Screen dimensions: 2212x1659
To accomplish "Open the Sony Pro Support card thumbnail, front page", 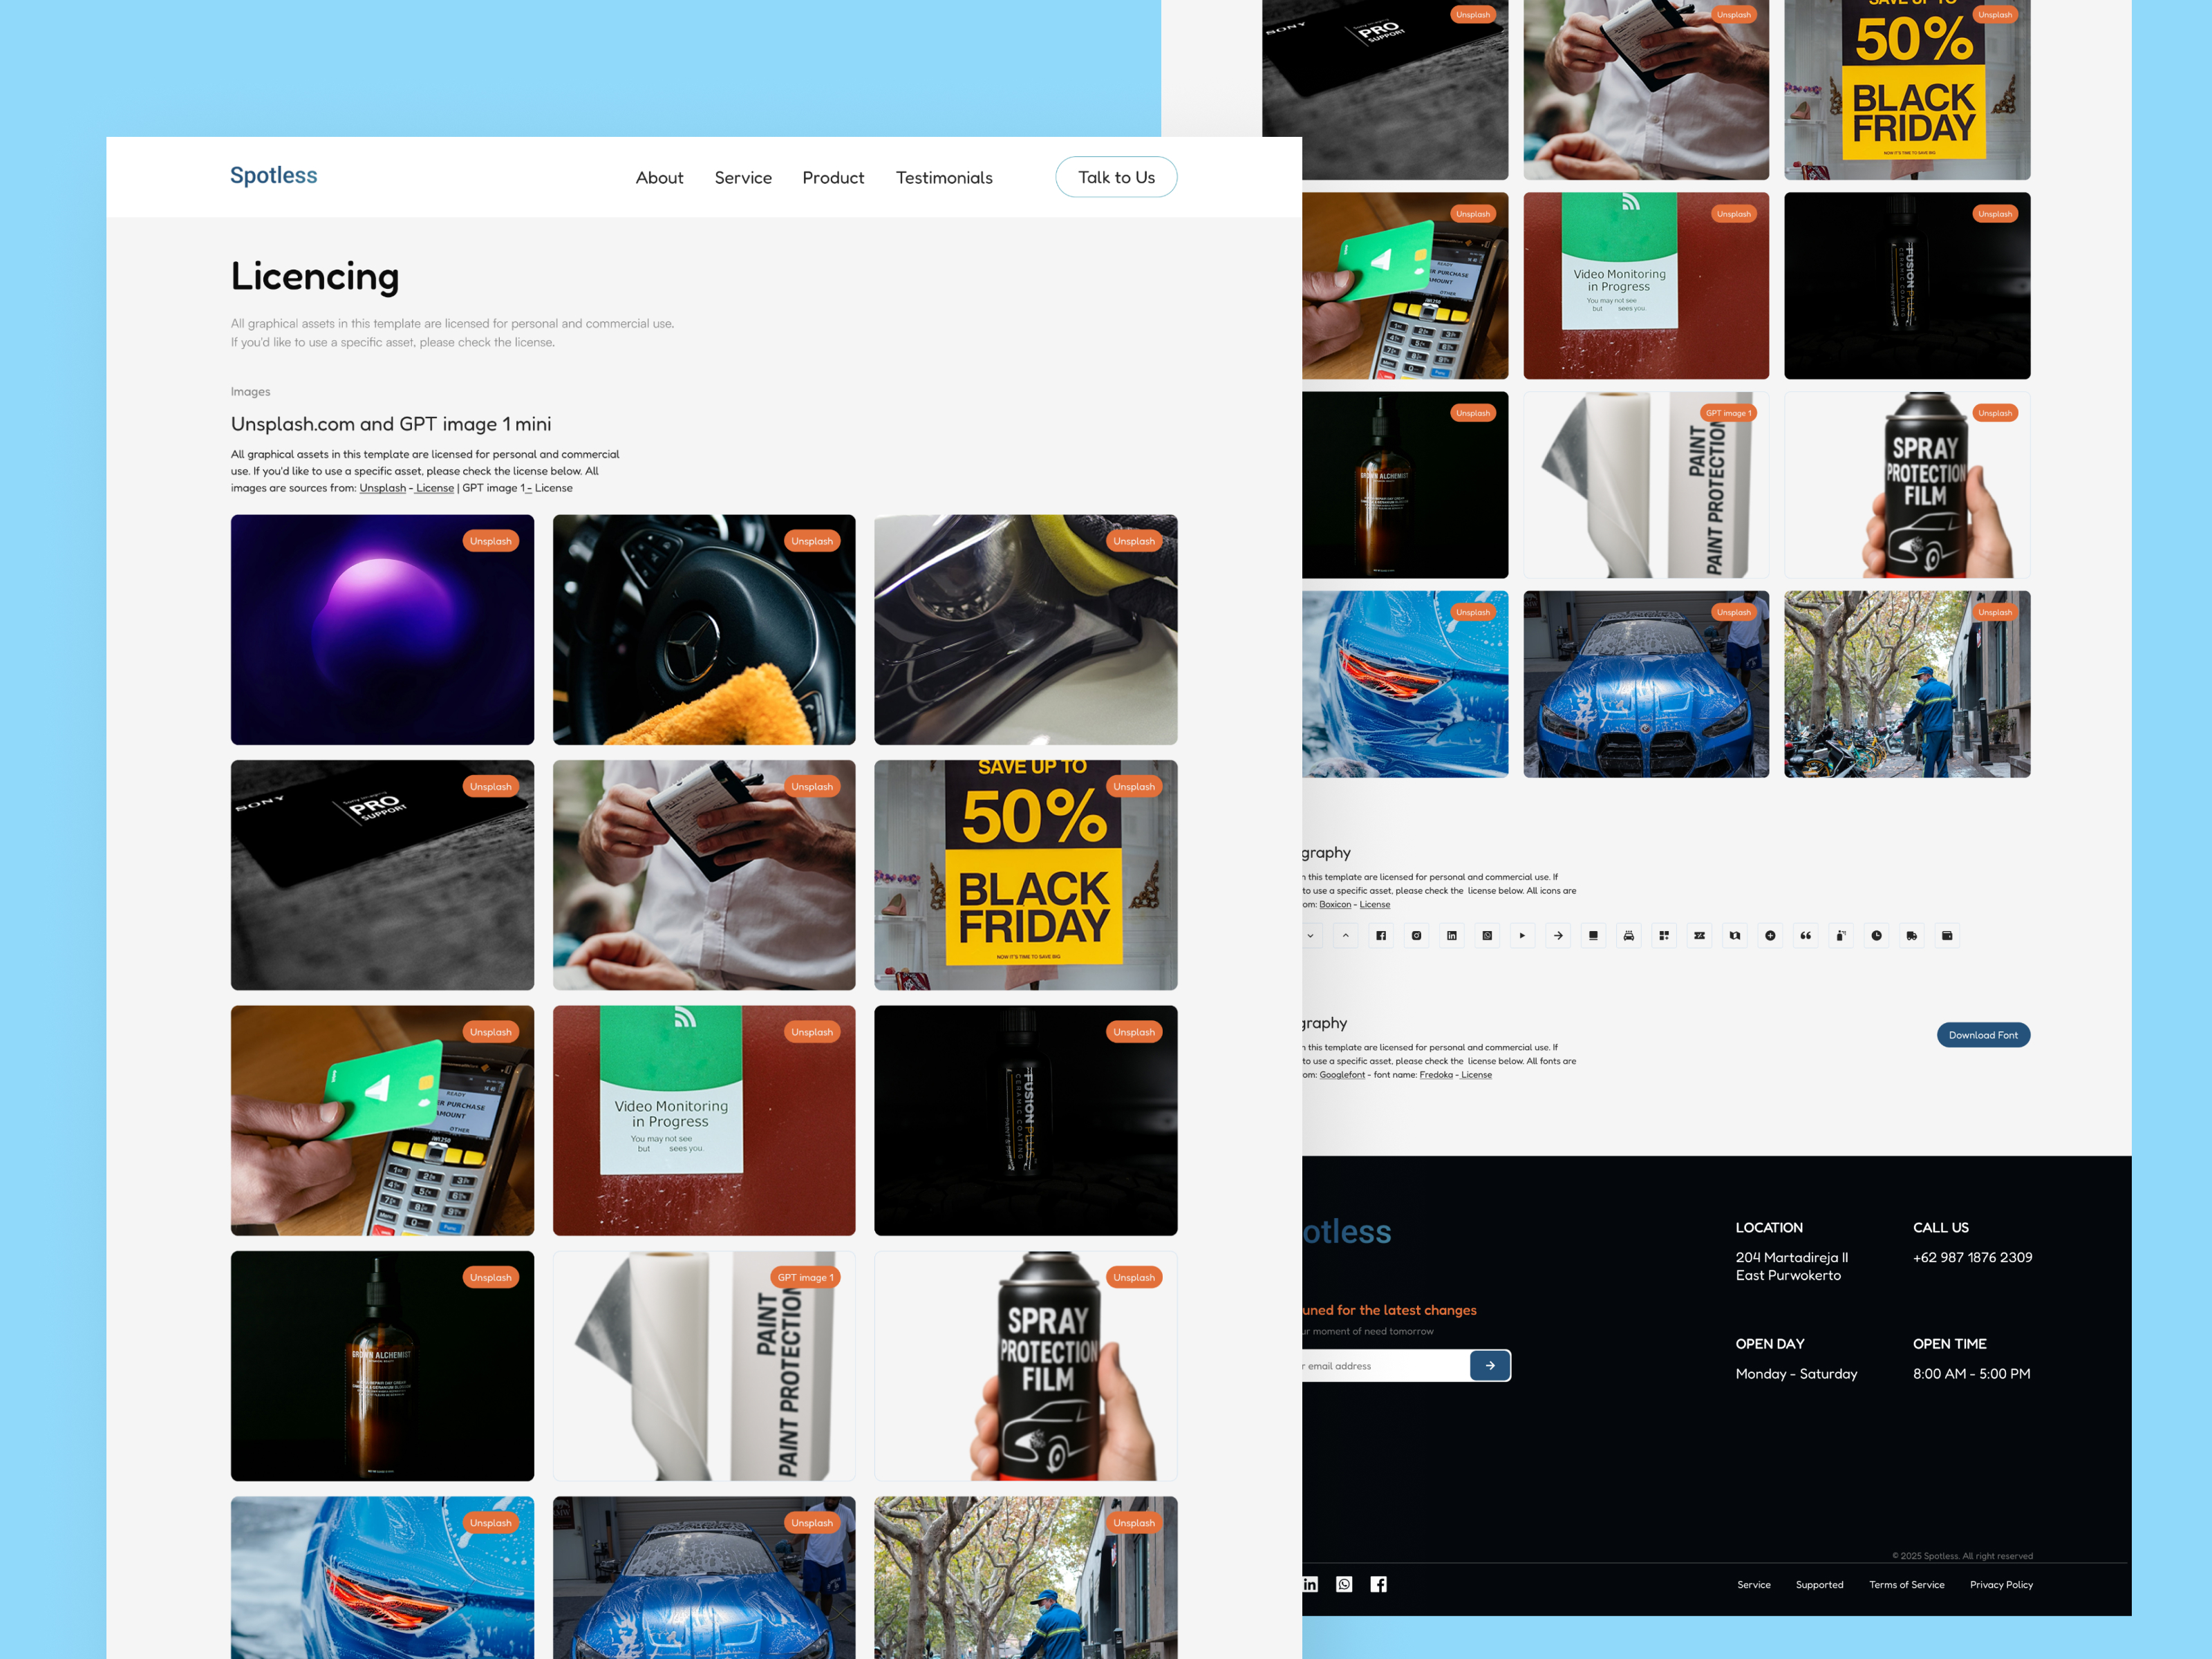I will coord(382,875).
